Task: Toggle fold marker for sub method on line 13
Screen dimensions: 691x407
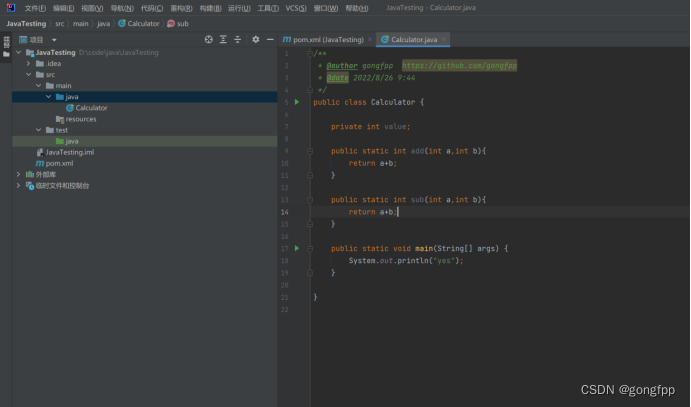Action: (x=310, y=200)
